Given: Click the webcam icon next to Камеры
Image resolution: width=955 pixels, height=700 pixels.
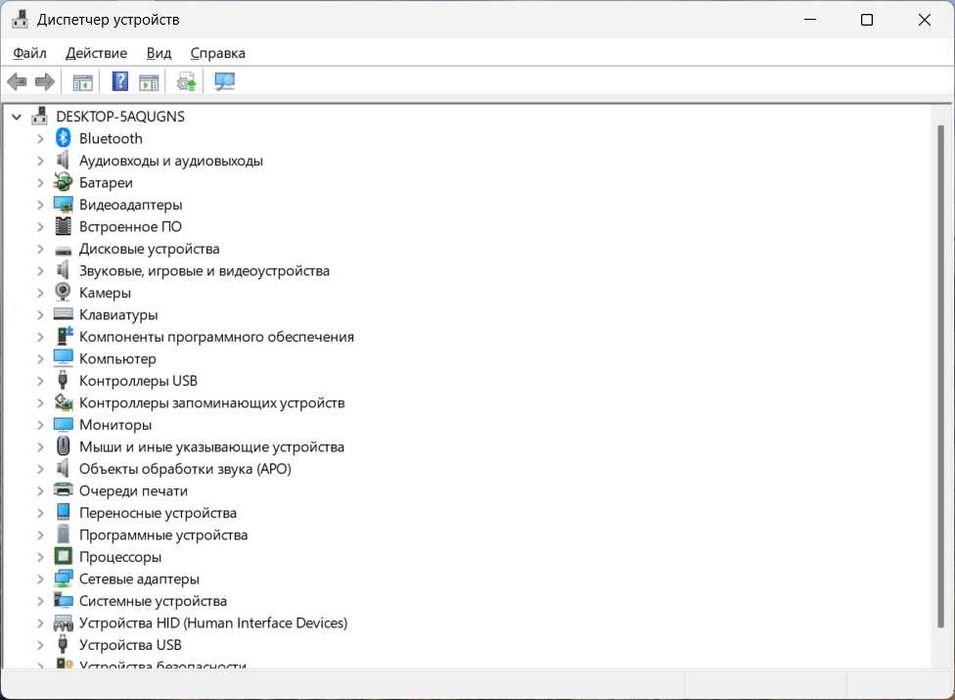Looking at the screenshot, I should 63,292.
